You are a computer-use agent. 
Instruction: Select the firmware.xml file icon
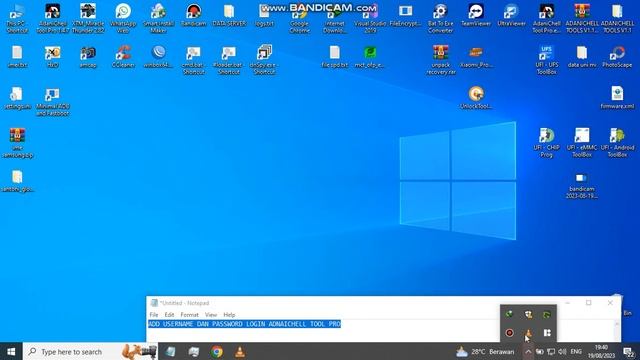click(x=617, y=98)
